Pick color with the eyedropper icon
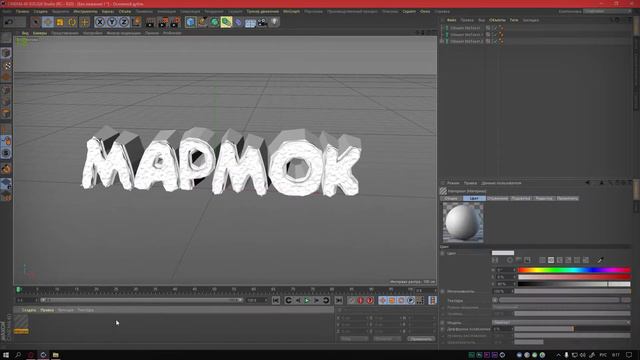The height and width of the screenshot is (360, 640). coord(600,260)
